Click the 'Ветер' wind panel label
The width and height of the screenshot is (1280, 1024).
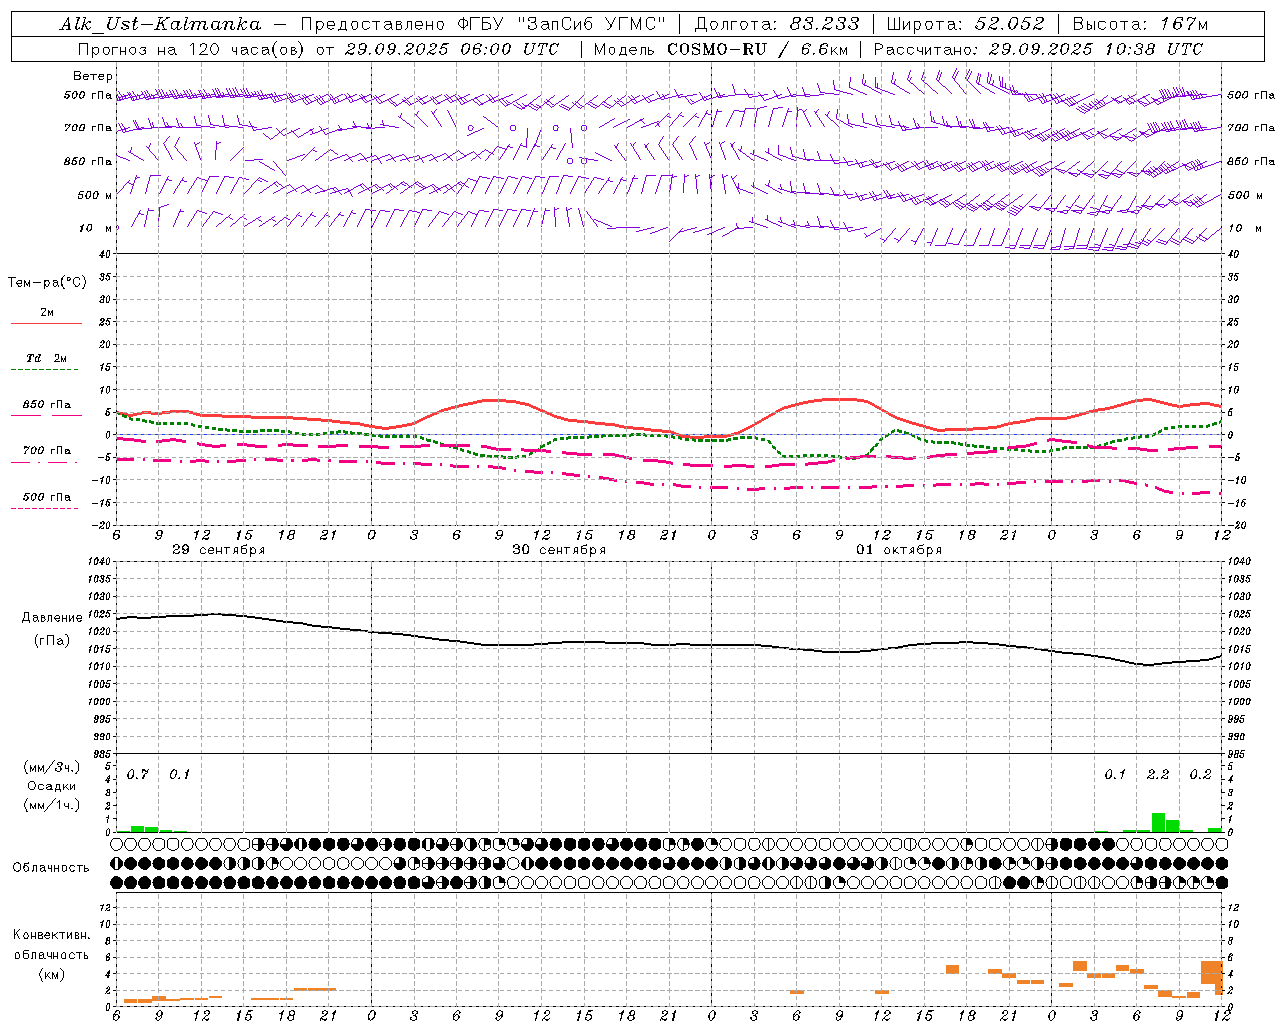click(x=93, y=76)
